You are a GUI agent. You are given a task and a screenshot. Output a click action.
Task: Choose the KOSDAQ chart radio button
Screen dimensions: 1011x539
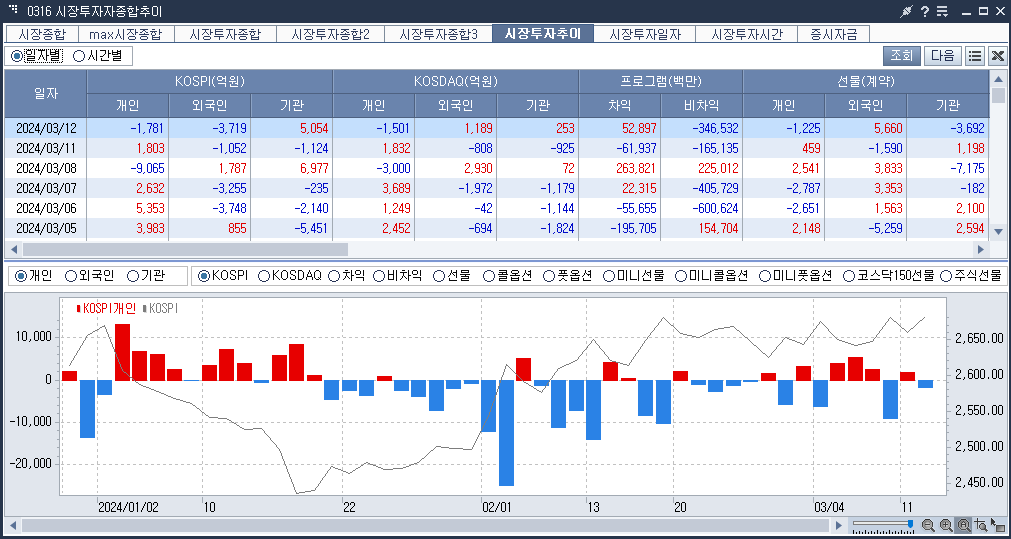click(290, 276)
